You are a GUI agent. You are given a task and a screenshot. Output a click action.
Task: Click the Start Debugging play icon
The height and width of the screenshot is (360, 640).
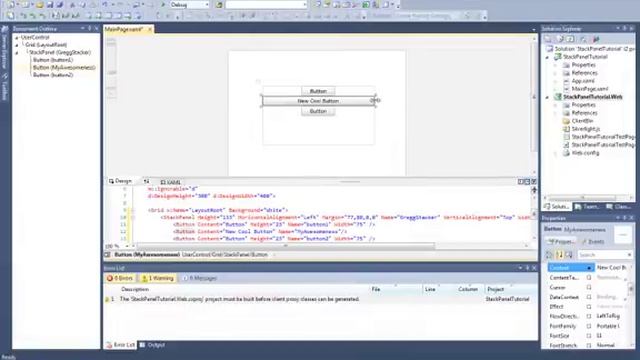tap(163, 5)
